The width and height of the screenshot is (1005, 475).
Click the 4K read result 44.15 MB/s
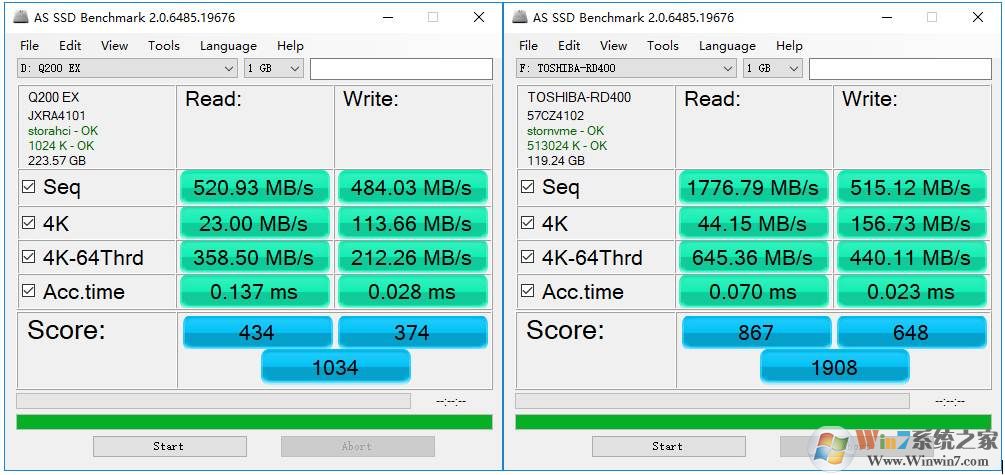click(x=753, y=223)
